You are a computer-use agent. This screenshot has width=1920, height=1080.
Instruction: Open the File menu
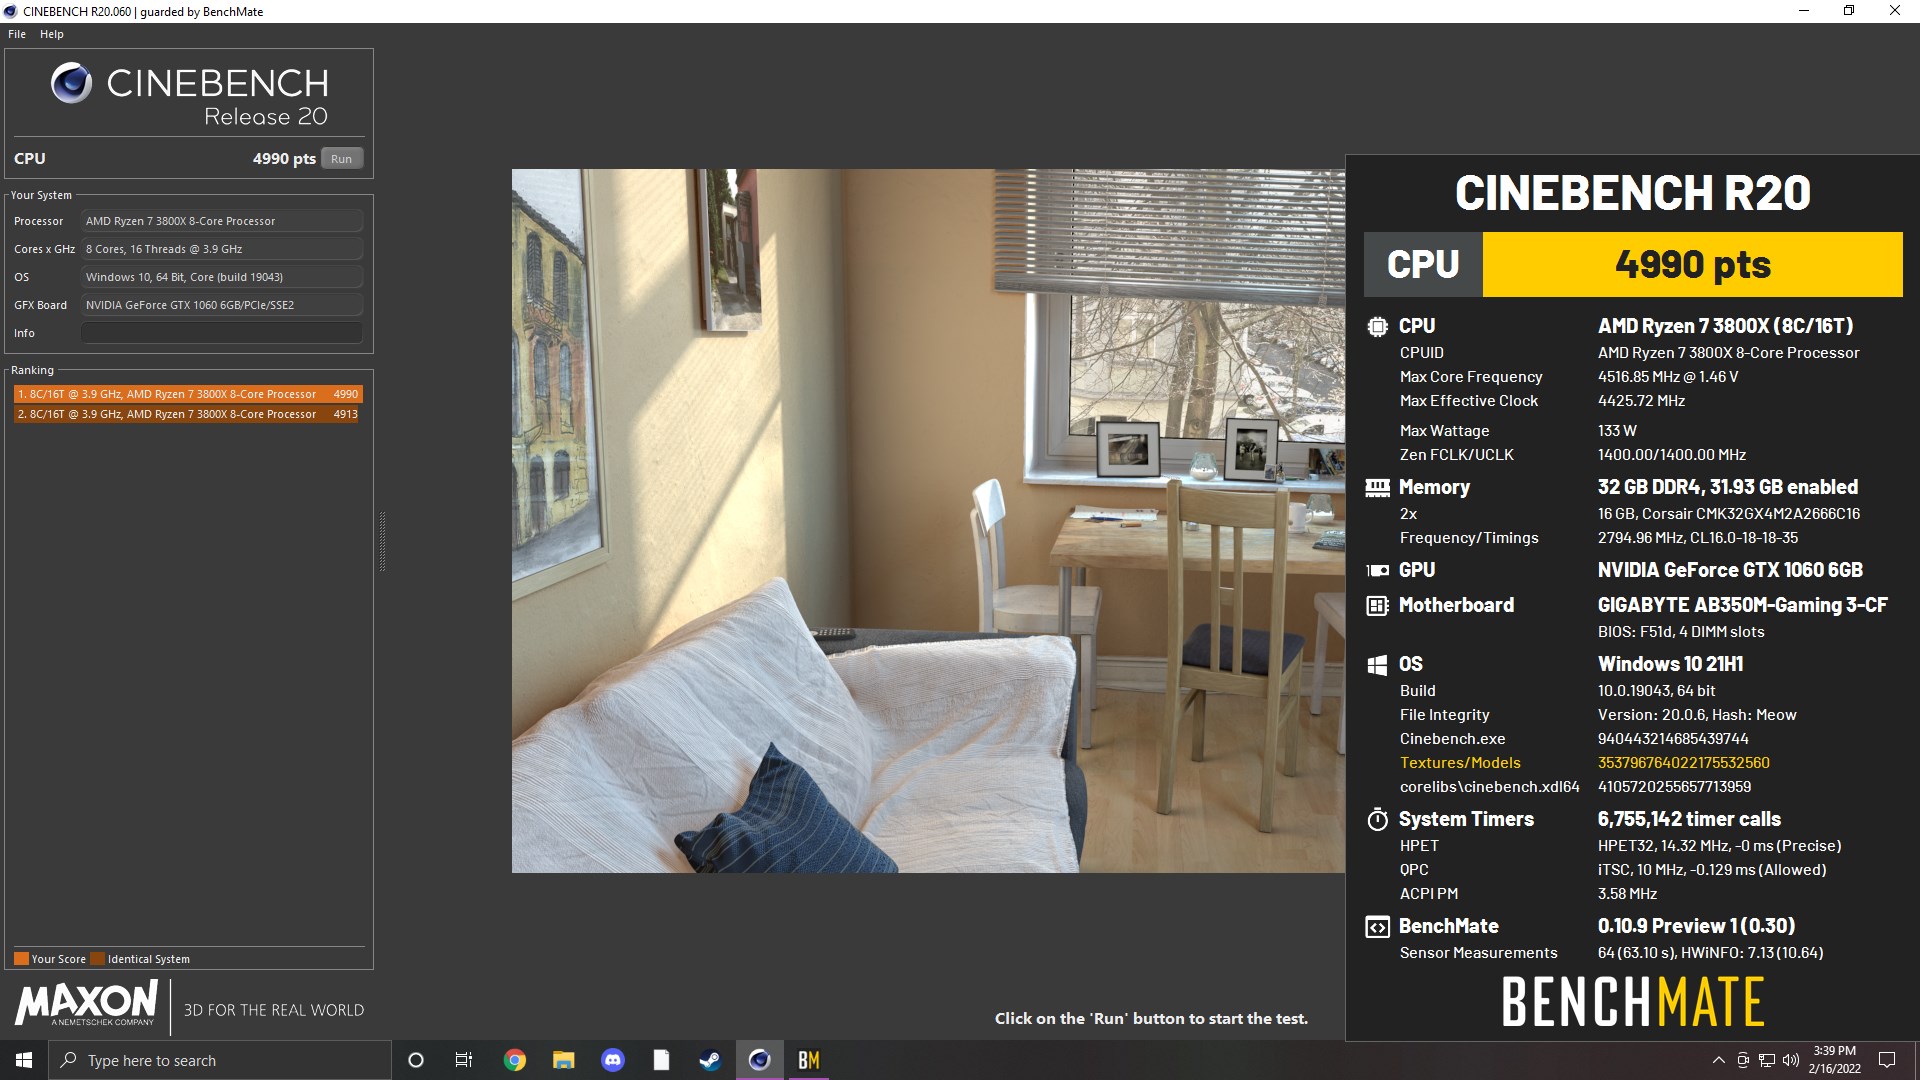[17, 34]
